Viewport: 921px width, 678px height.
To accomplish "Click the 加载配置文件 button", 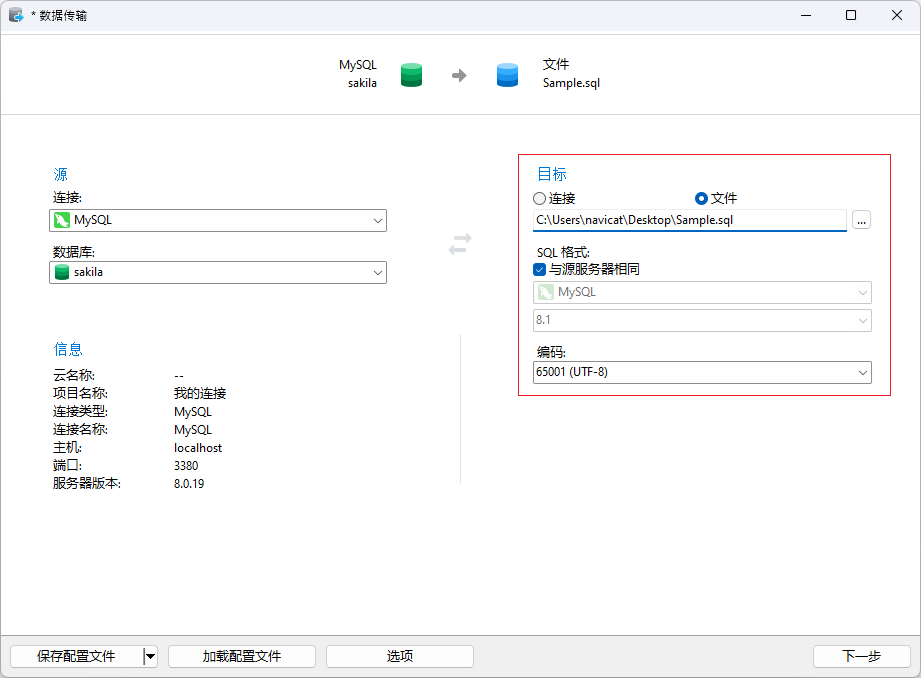I will (x=242, y=656).
